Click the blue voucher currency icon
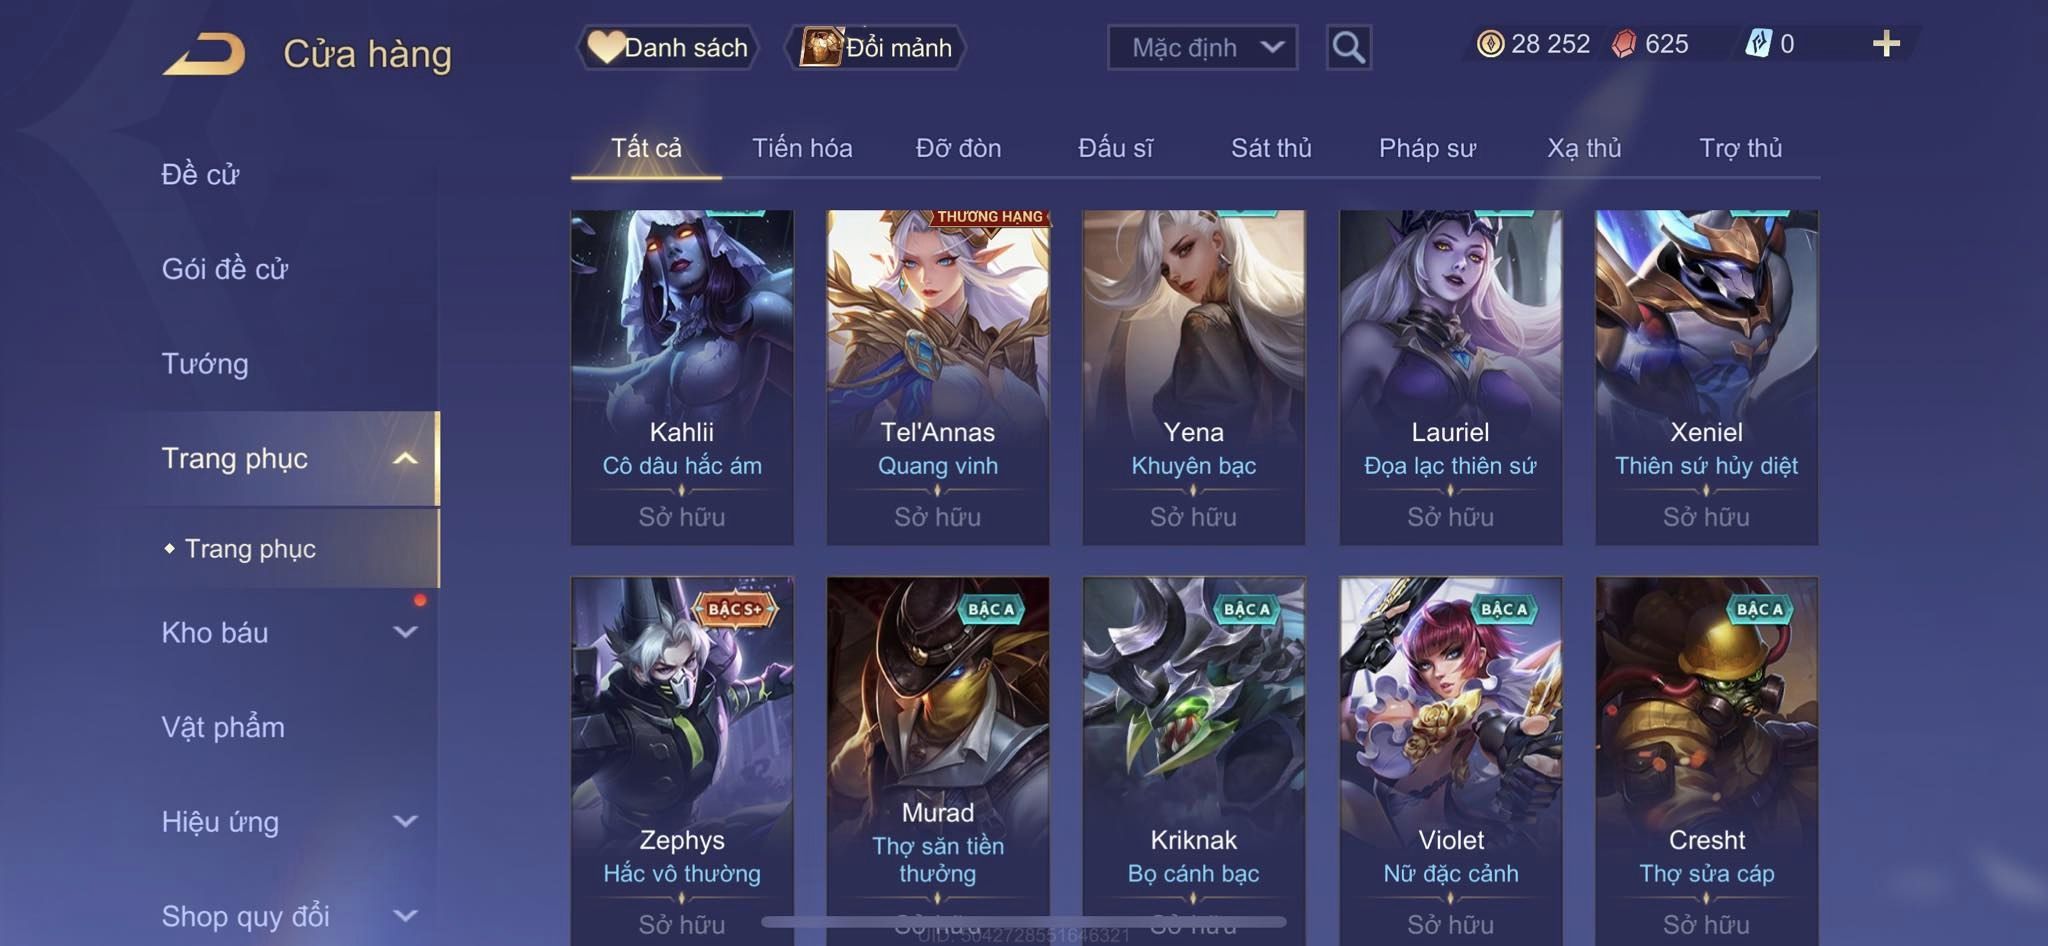 (1758, 44)
